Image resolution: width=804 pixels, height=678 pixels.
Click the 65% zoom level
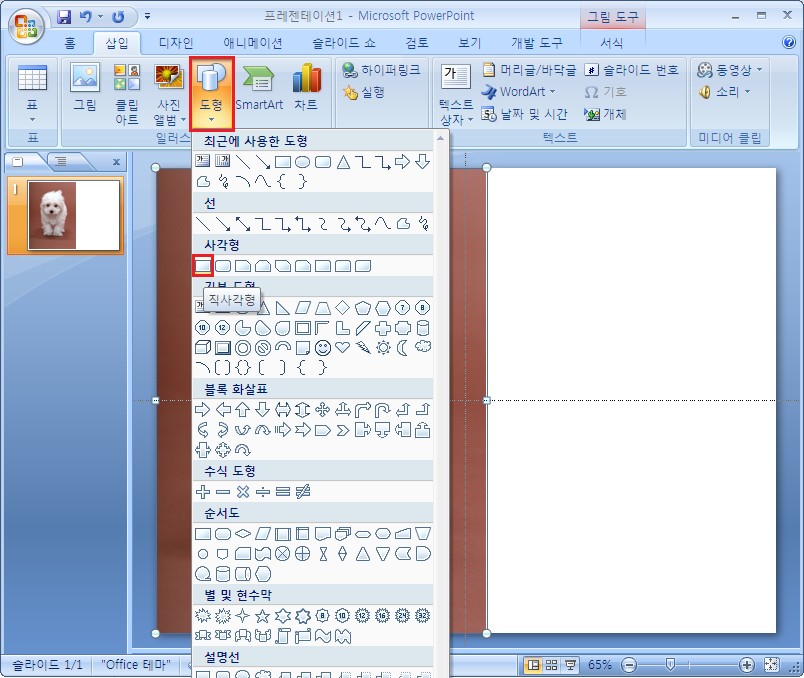[x=599, y=665]
